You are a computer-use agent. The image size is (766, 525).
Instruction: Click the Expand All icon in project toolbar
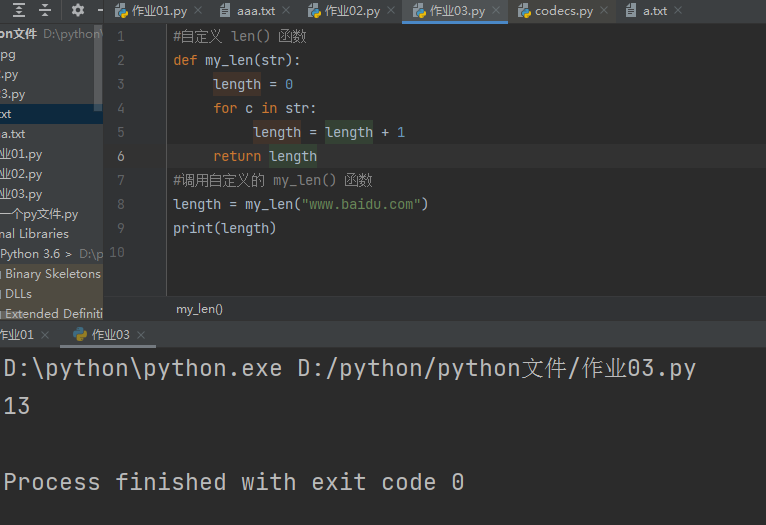point(19,11)
